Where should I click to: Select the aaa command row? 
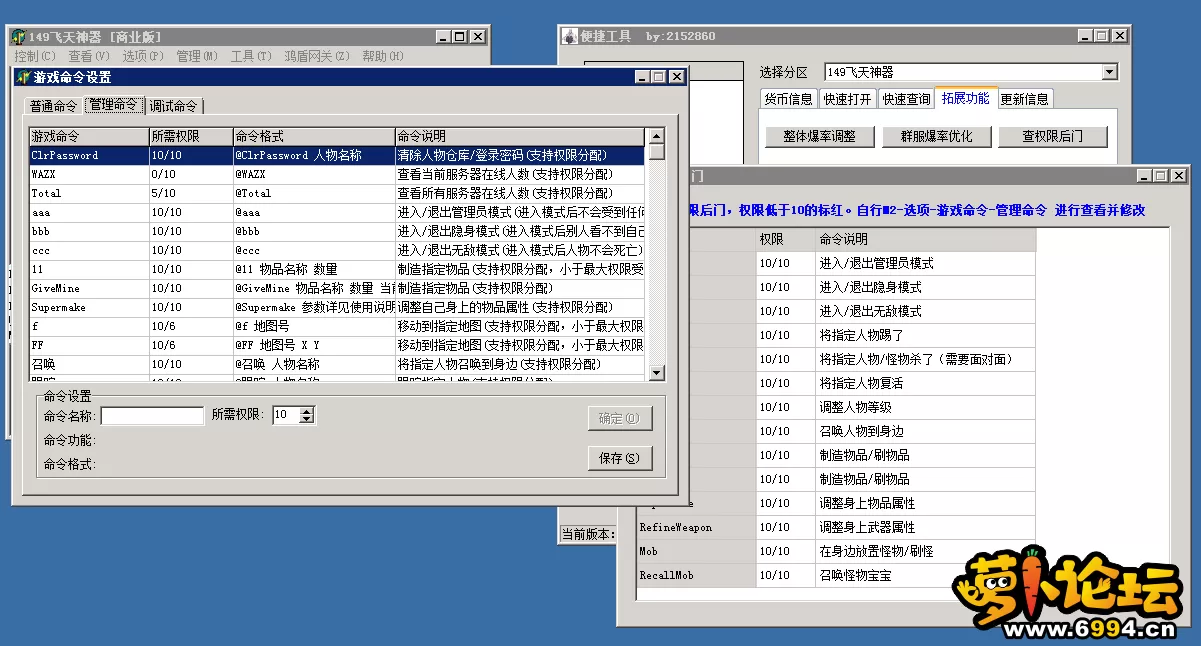pos(337,212)
